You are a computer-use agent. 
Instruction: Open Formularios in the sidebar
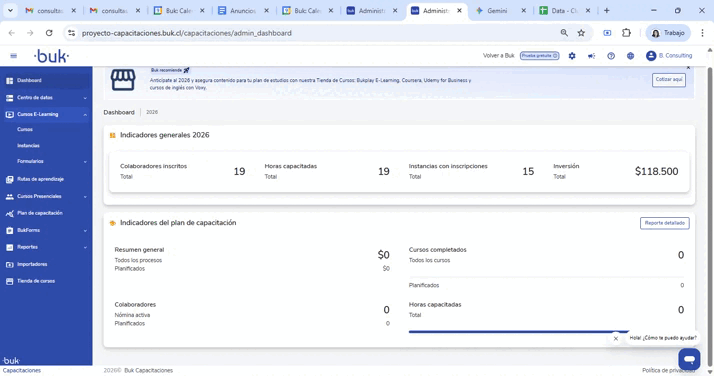pos(31,162)
